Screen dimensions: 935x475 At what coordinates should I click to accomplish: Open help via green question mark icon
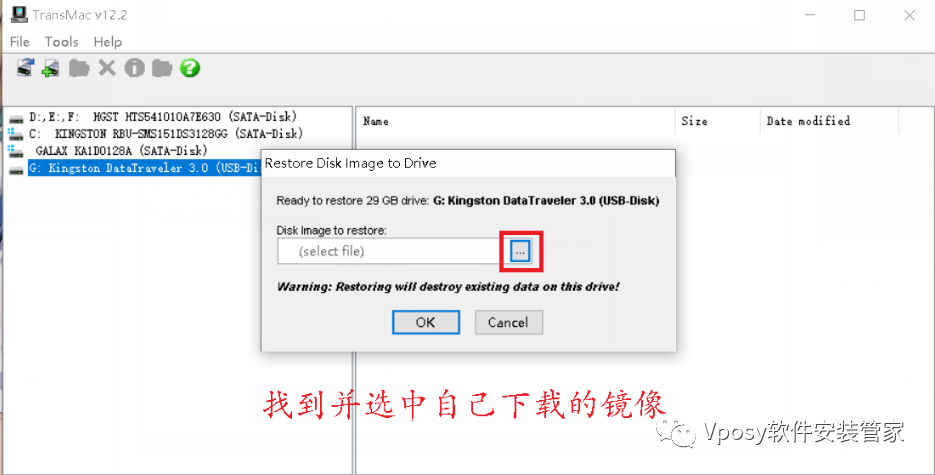click(x=190, y=68)
